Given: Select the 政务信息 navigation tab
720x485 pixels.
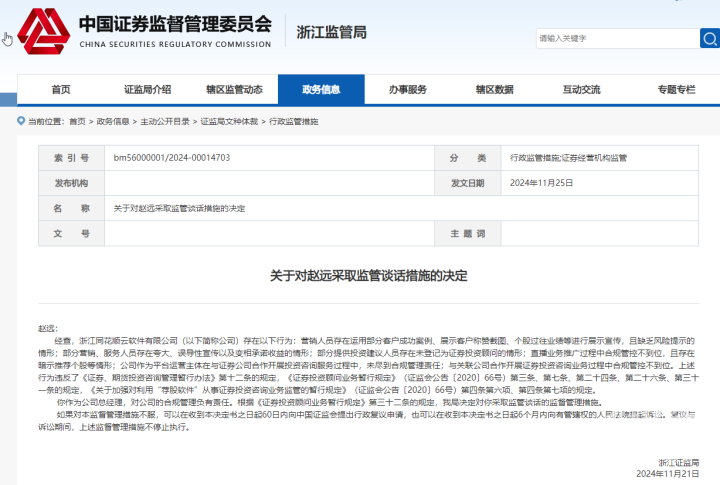Looking at the screenshot, I should [321, 90].
